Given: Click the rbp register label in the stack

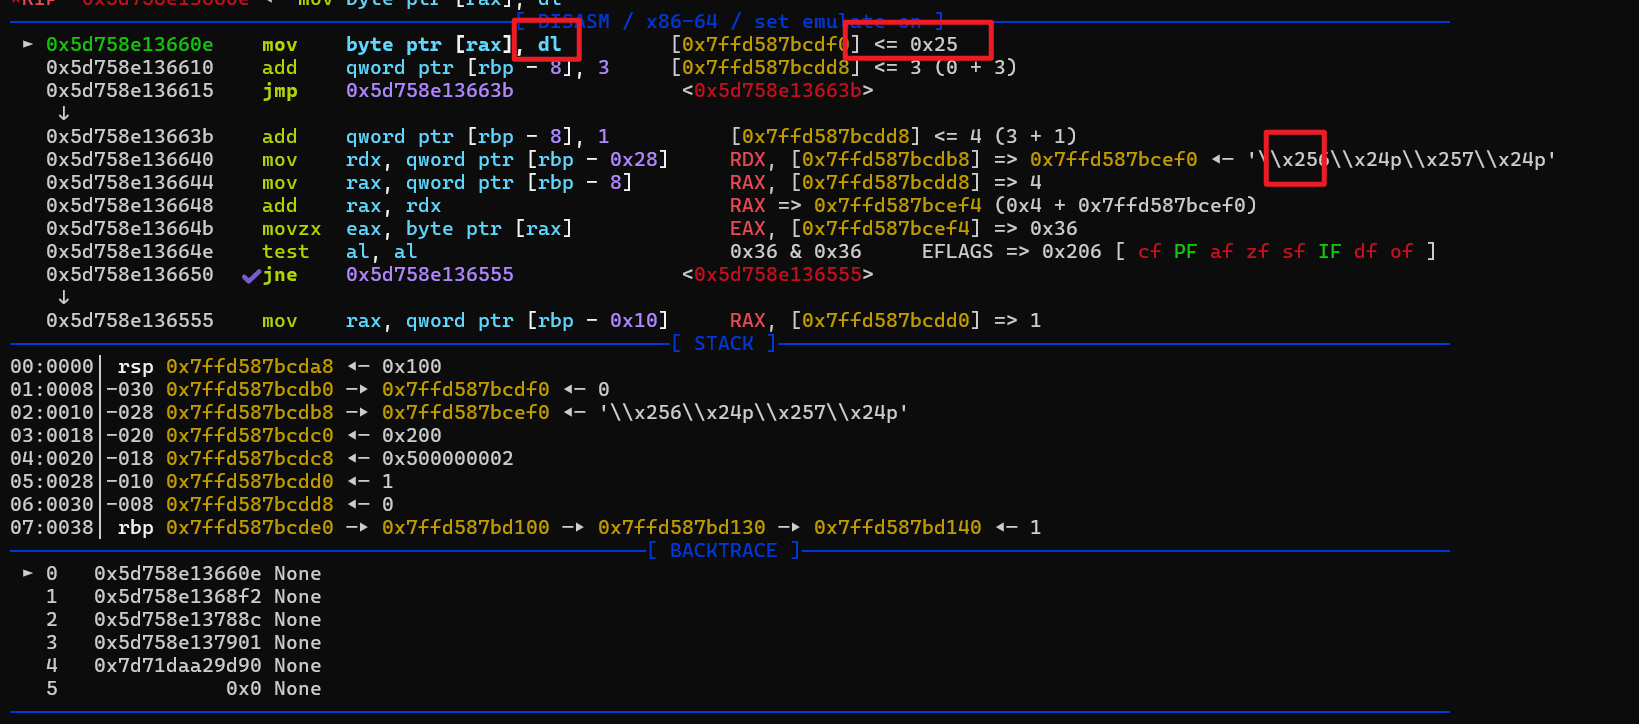Looking at the screenshot, I should pos(135,528).
